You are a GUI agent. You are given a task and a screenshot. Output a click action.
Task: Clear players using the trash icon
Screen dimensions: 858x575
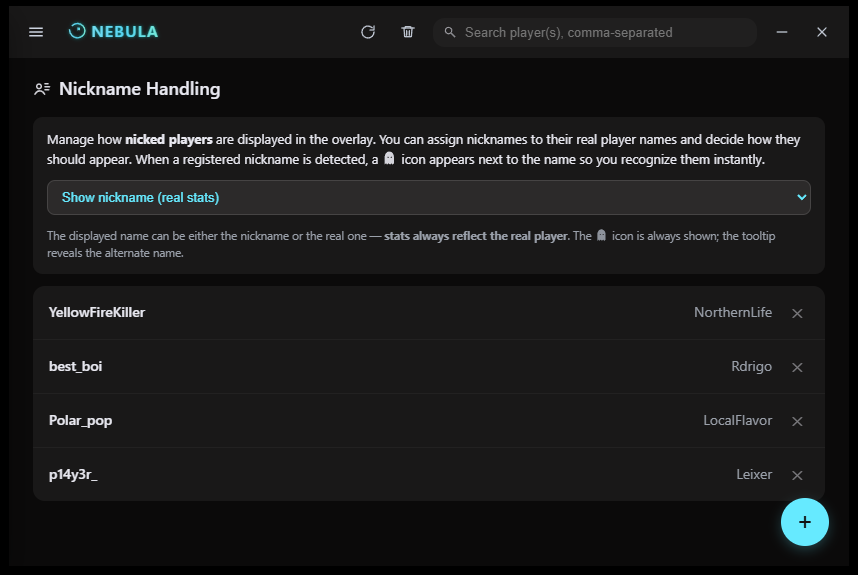pyautogui.click(x=408, y=32)
